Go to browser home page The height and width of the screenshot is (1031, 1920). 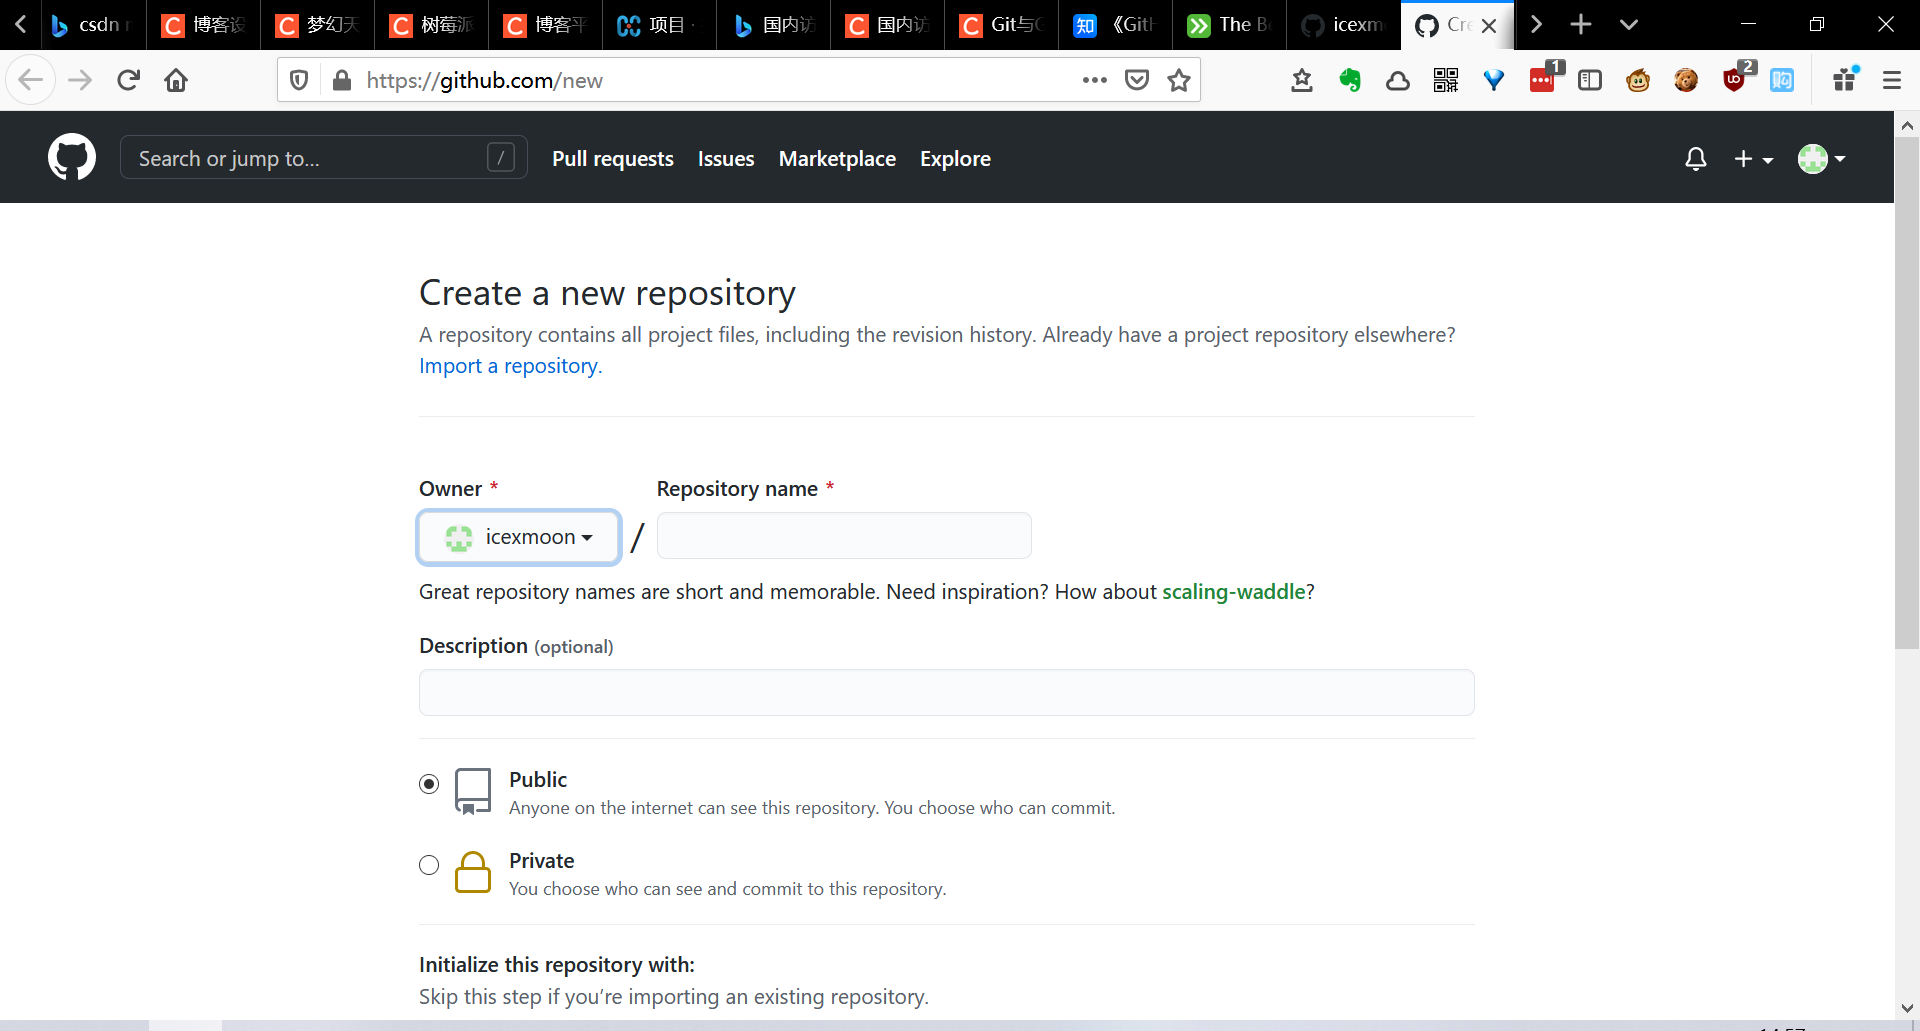click(x=176, y=80)
